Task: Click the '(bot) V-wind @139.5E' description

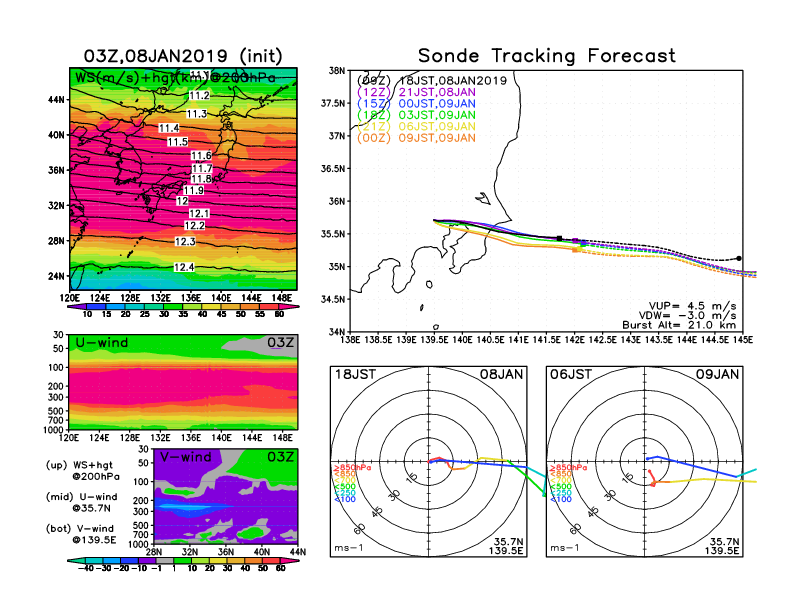Action: [81, 534]
